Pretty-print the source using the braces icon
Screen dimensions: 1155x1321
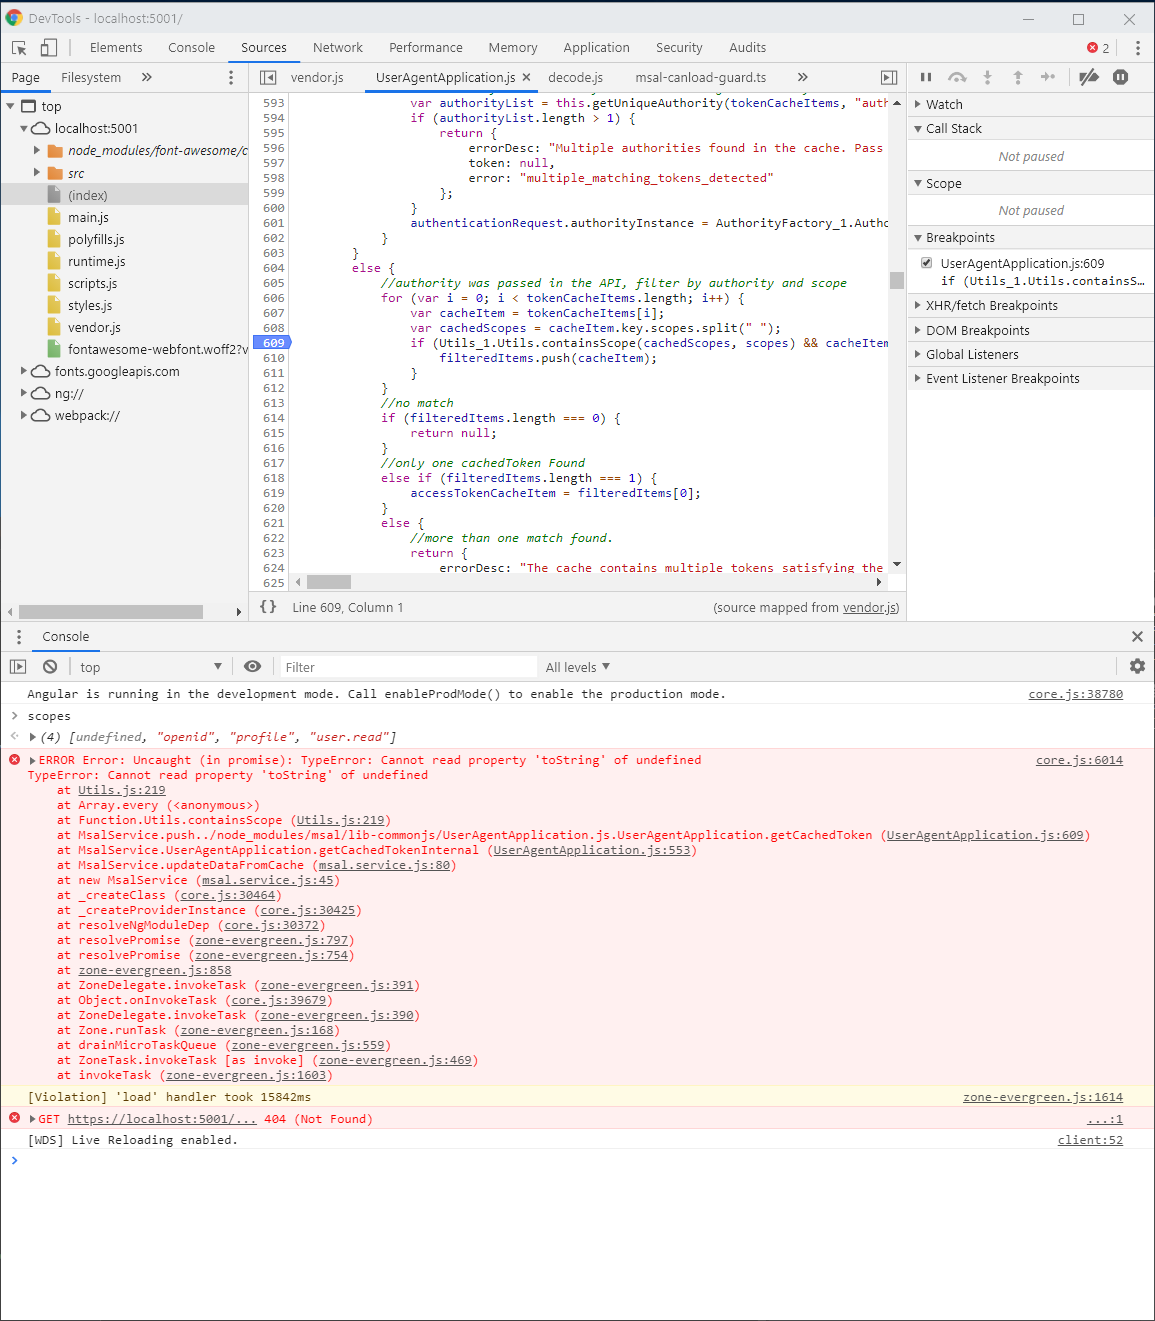[268, 607]
